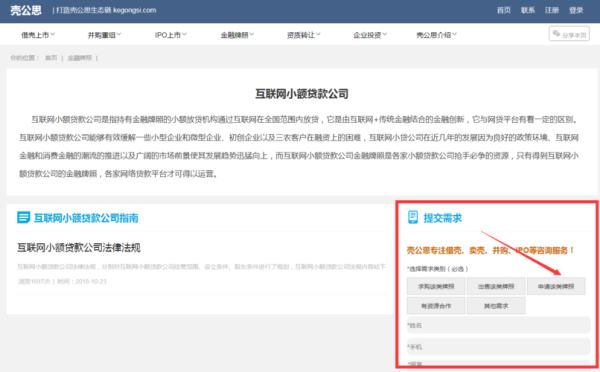This screenshot has height=372, width=600.
Task: Click the 壳公思 site logo
Action: click(x=26, y=10)
